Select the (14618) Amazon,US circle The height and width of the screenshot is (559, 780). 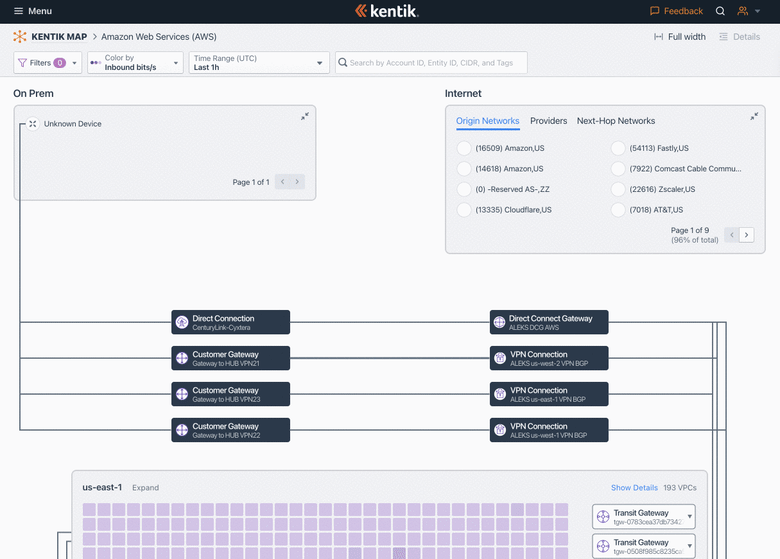464,169
